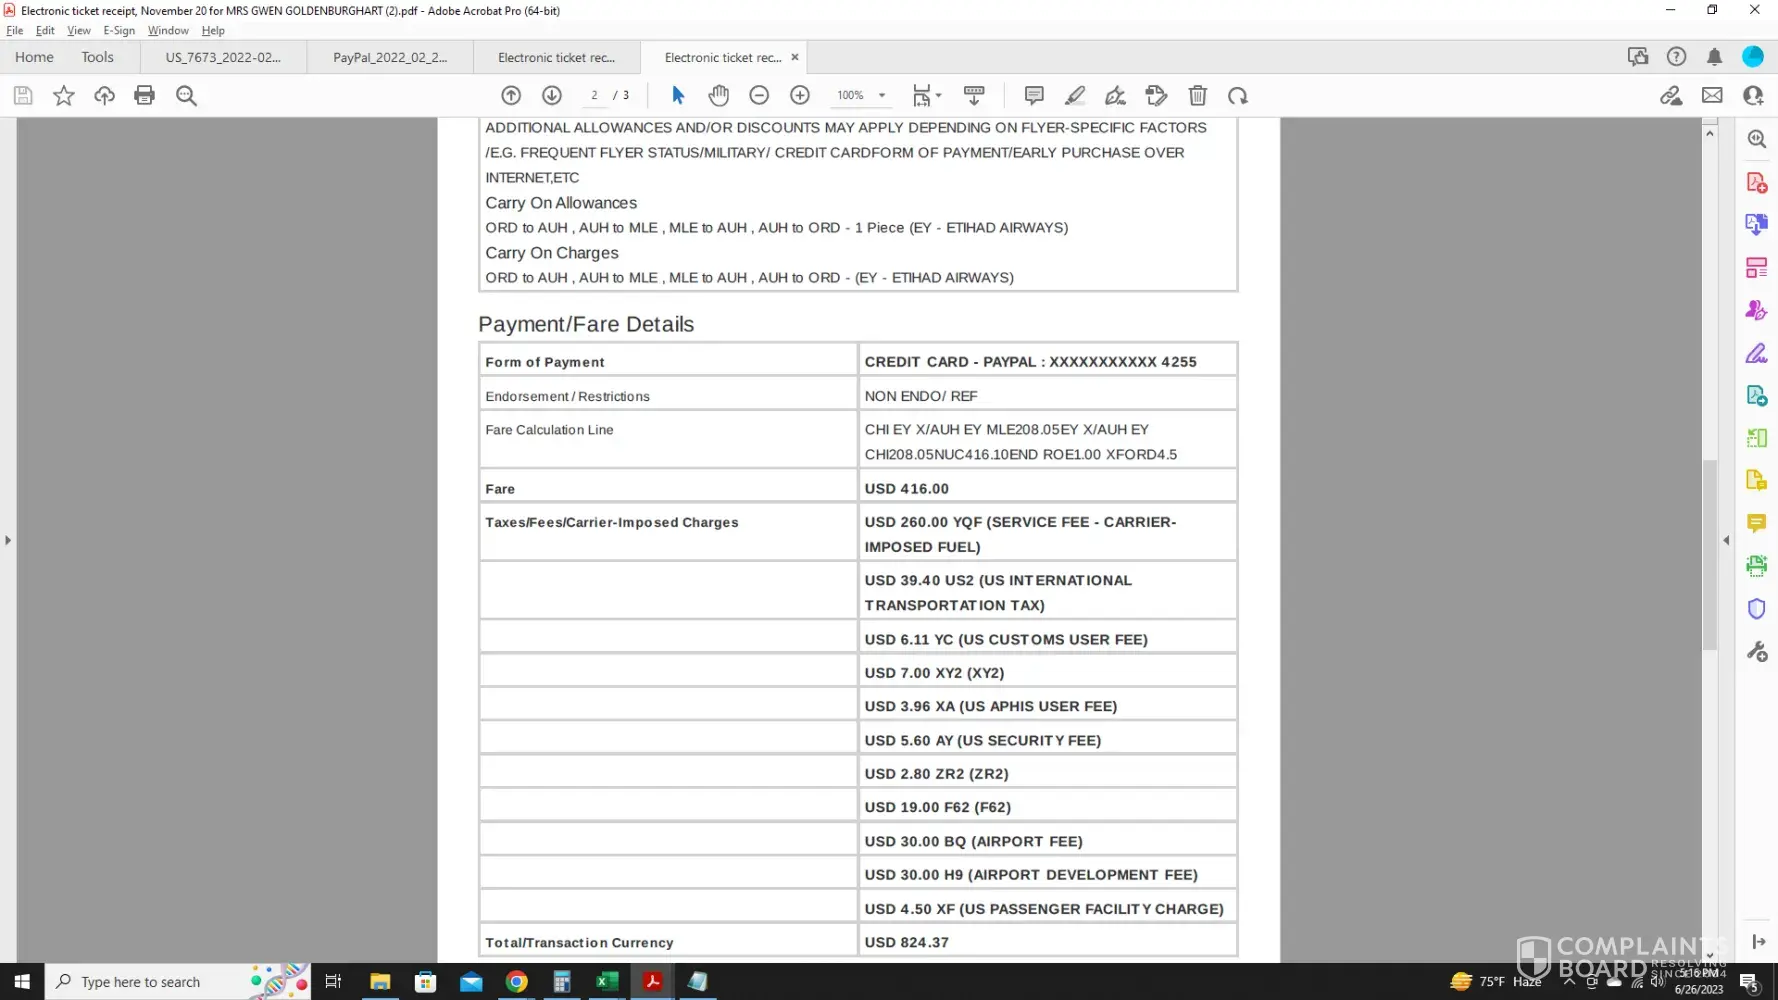The image size is (1778, 1000).
Task: Click the Zoom in plus icon
Action: click(800, 96)
